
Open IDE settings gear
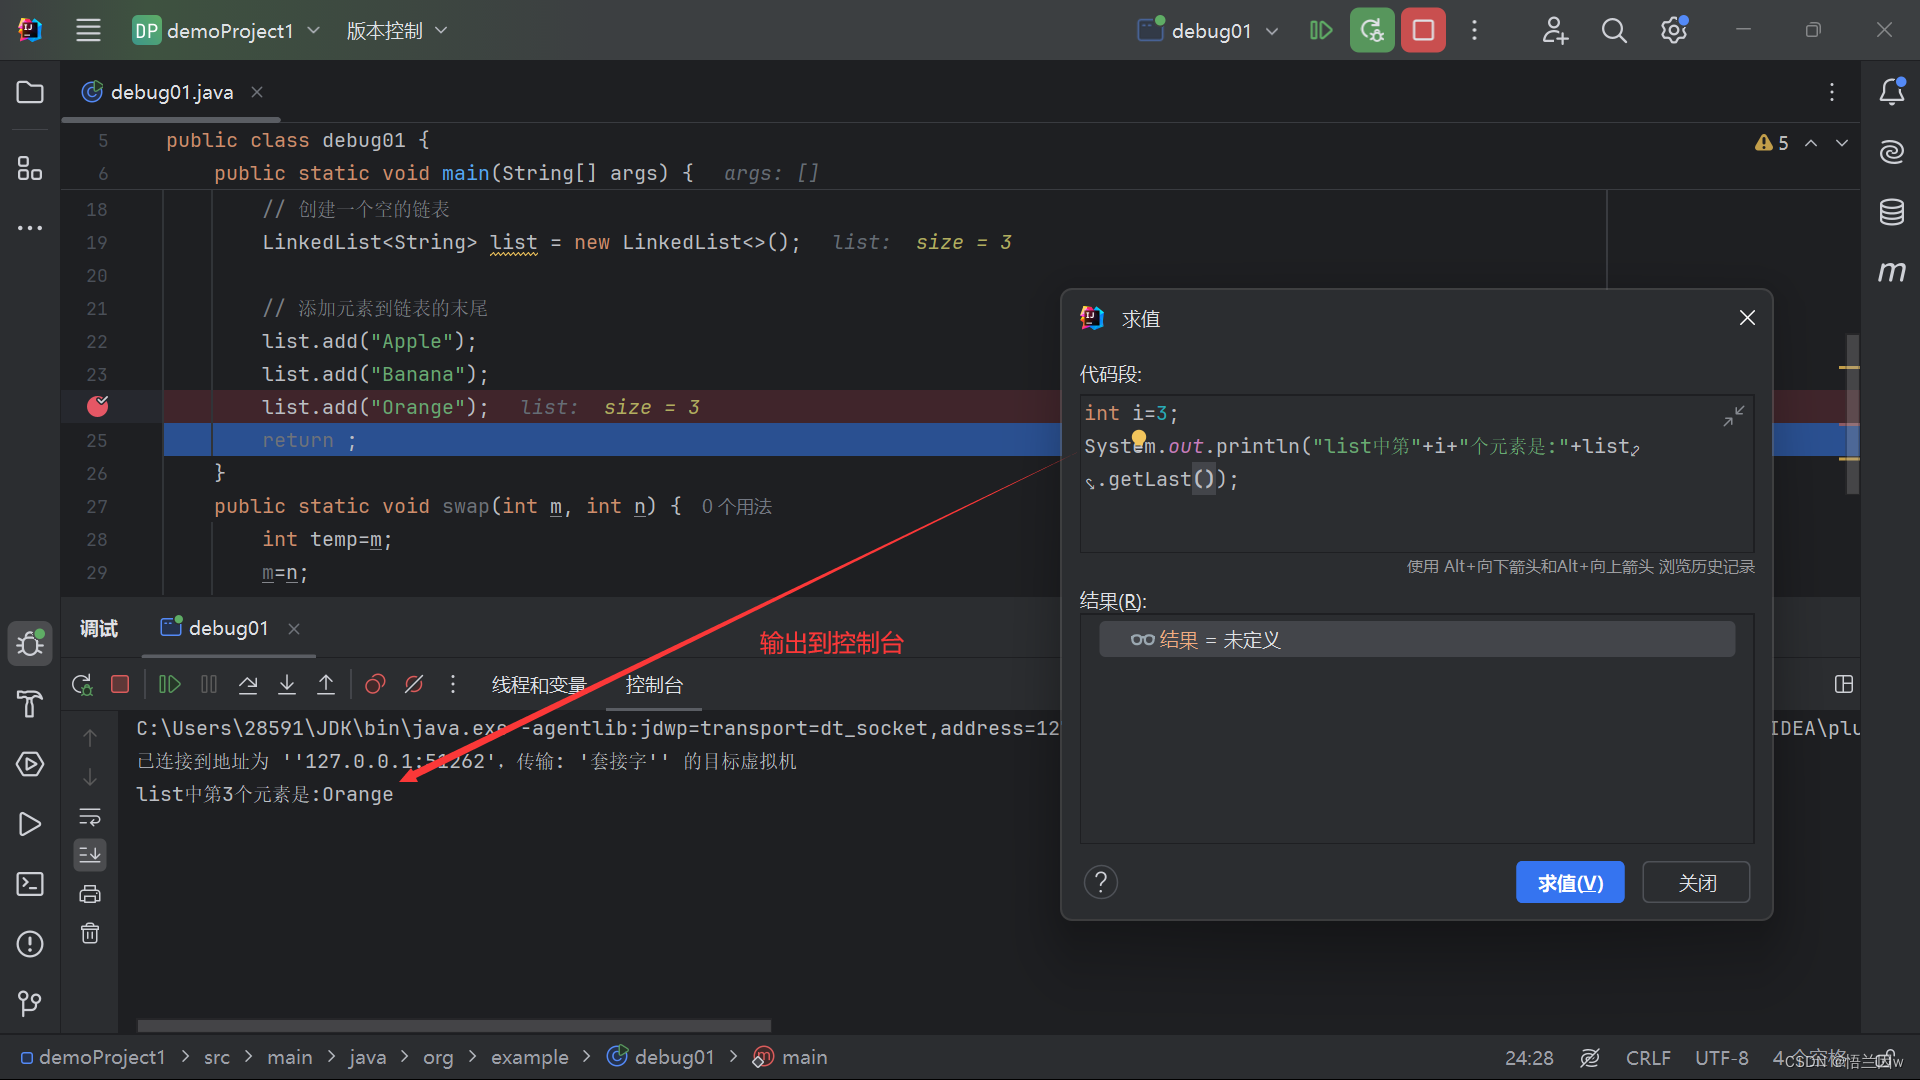pyautogui.click(x=1674, y=30)
